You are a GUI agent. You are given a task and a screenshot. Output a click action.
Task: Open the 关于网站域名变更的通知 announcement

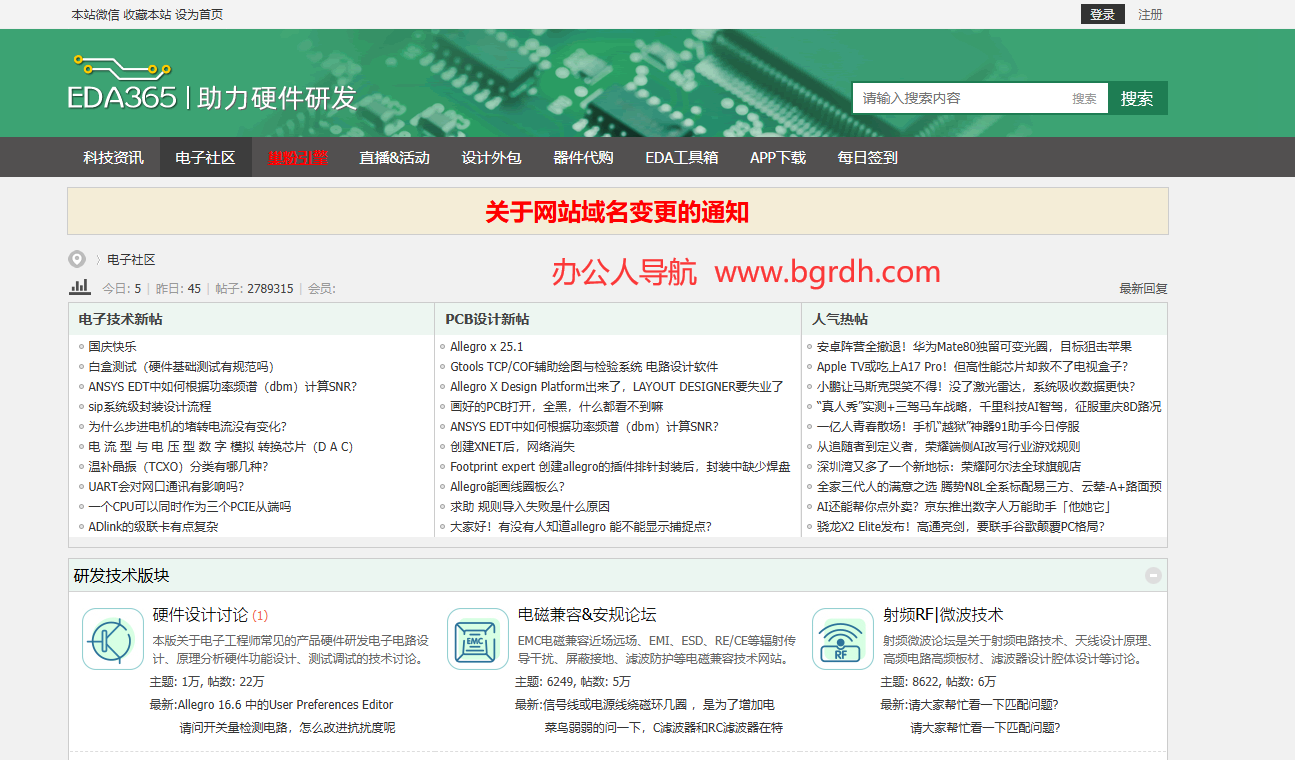pyautogui.click(x=617, y=212)
